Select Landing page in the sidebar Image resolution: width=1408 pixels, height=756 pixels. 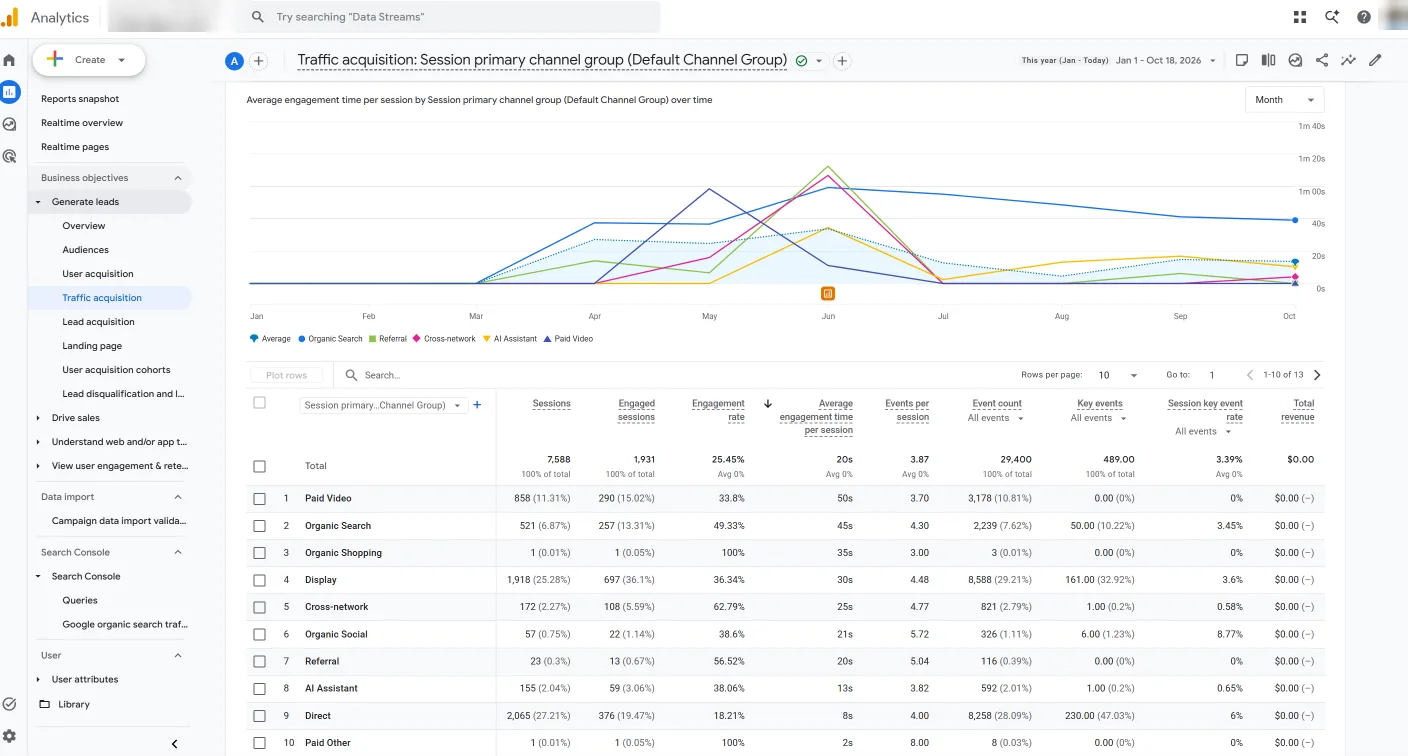pyautogui.click(x=92, y=346)
